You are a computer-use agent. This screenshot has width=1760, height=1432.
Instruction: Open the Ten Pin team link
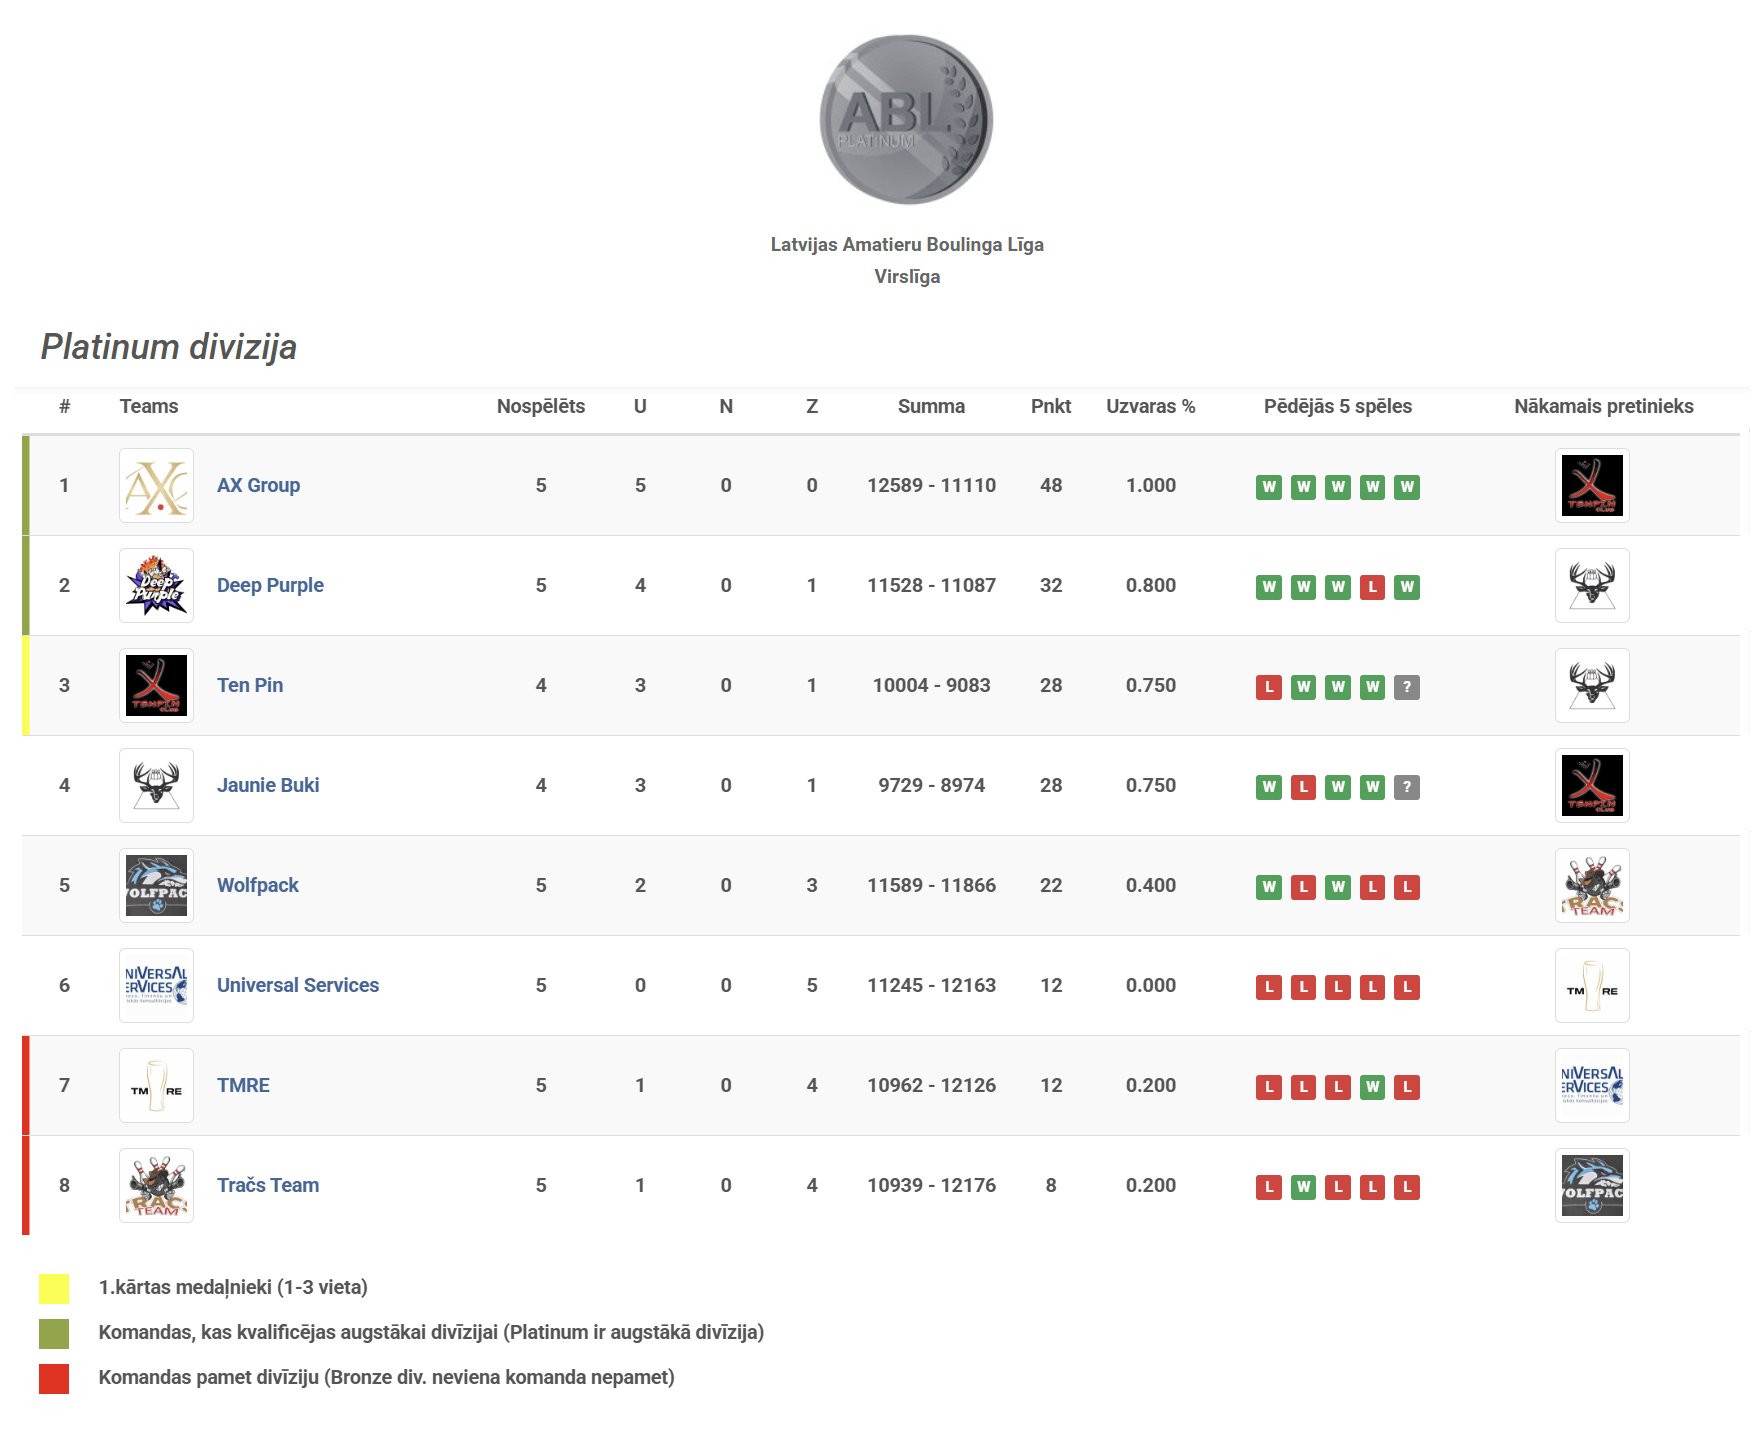pos(250,685)
